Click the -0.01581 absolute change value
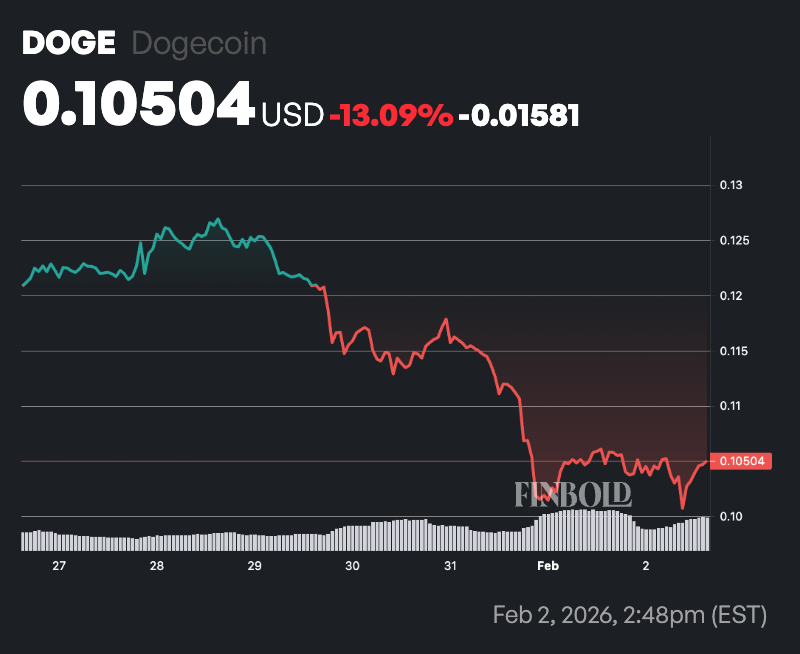The height and width of the screenshot is (654, 800). (519, 115)
